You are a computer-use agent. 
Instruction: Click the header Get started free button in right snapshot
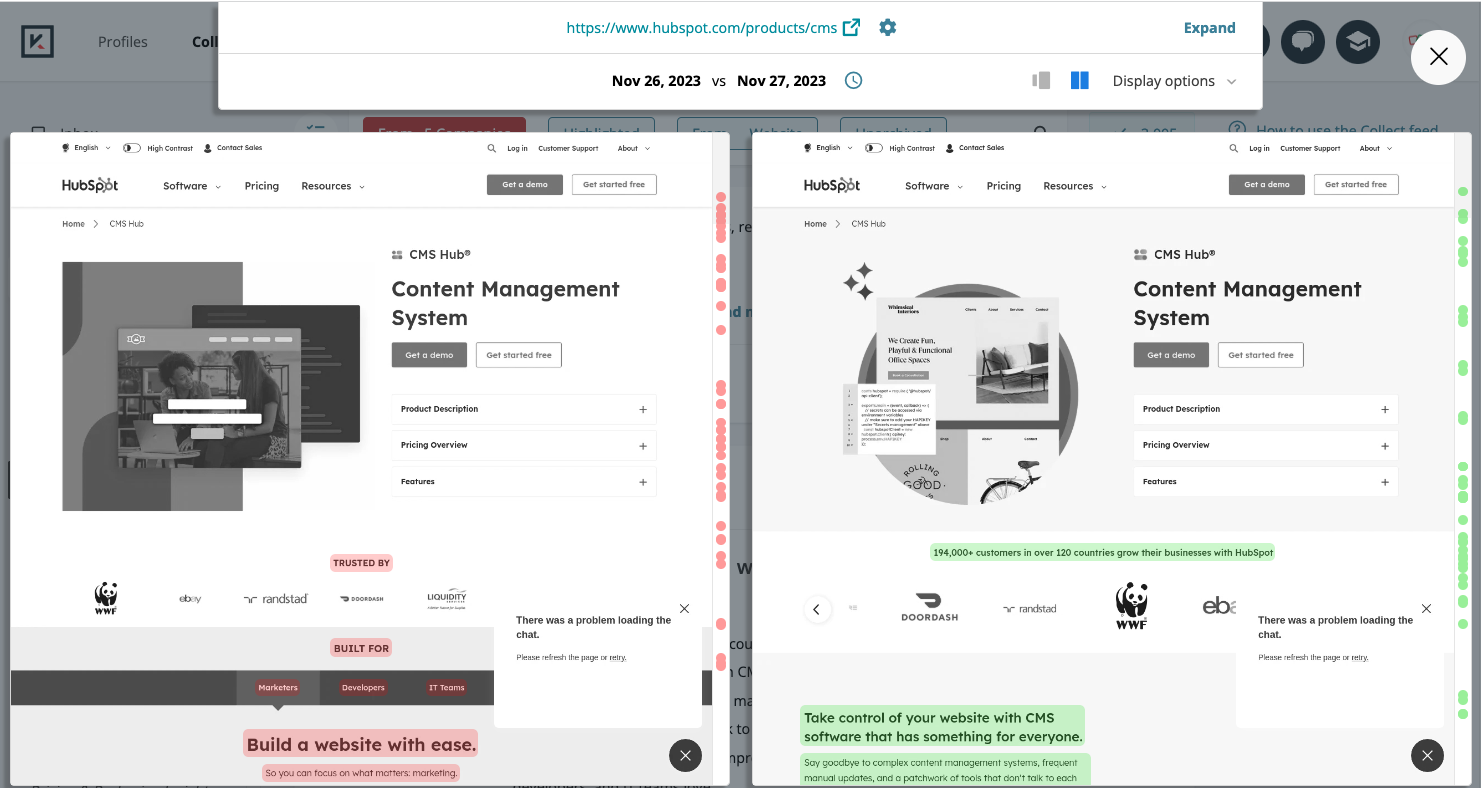(x=1355, y=184)
